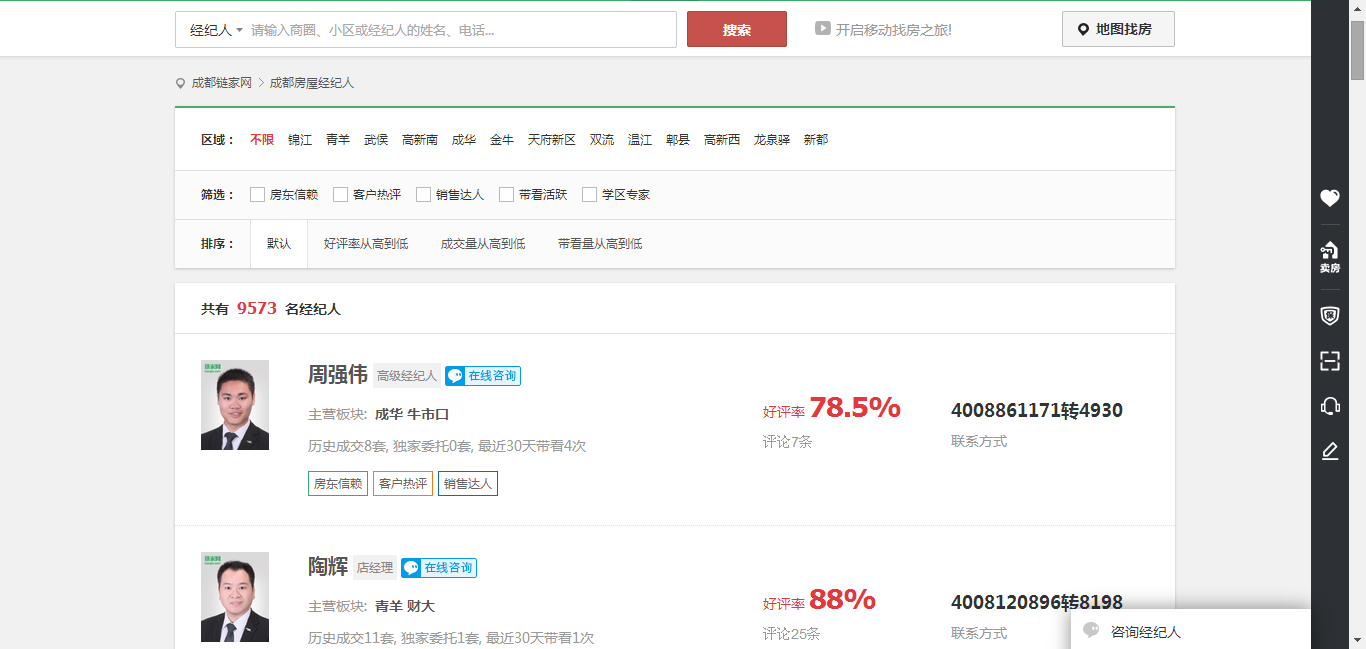
Task: Click the map pin icon in 地图找房
Action: [x=1083, y=30]
